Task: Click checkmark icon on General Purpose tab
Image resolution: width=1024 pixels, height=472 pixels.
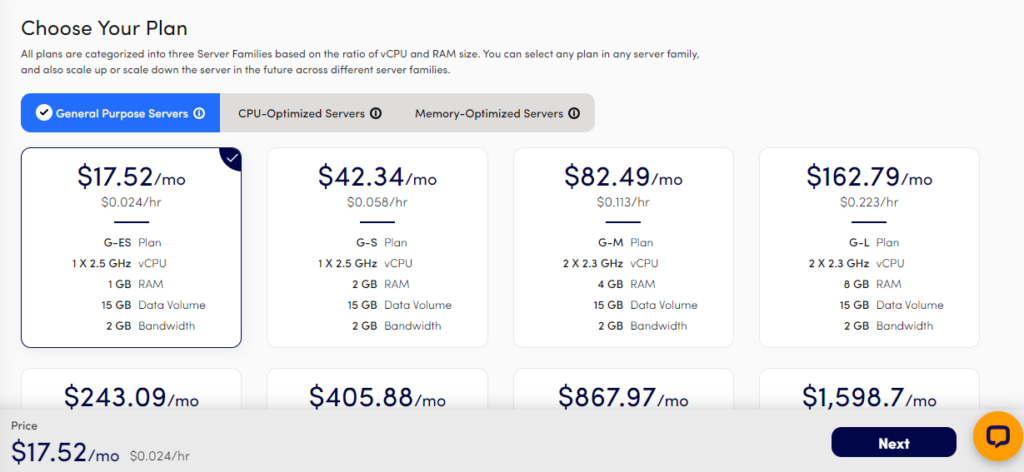Action: [x=43, y=113]
